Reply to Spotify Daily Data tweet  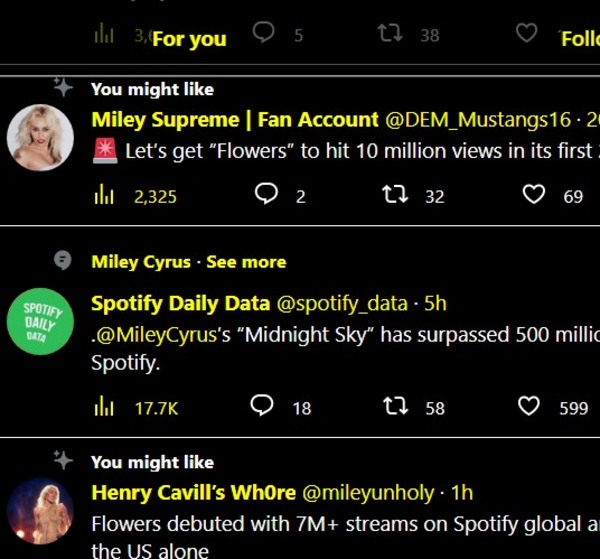[262, 406]
